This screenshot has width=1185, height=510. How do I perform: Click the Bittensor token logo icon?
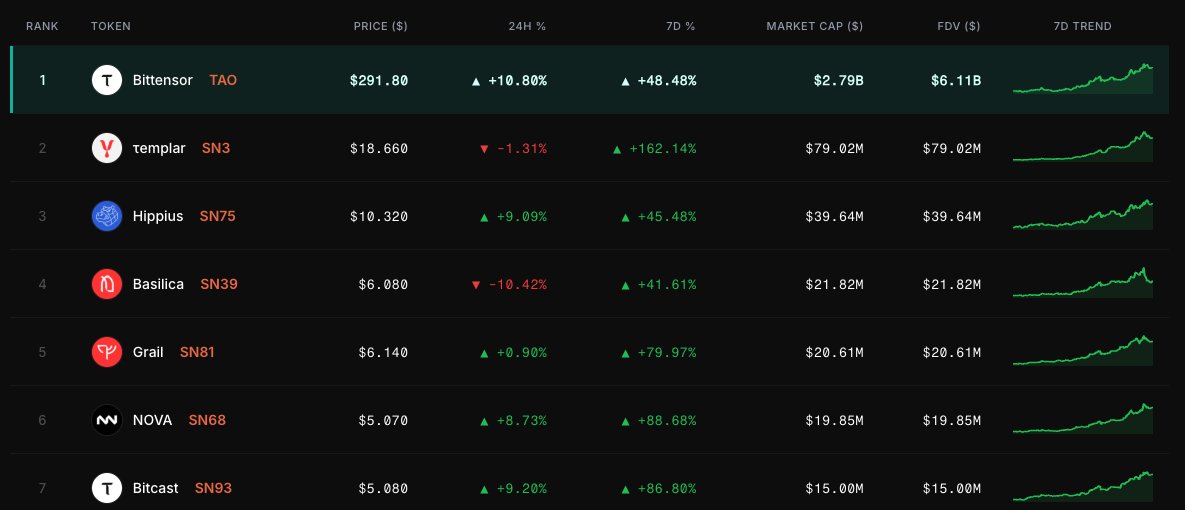tap(107, 80)
